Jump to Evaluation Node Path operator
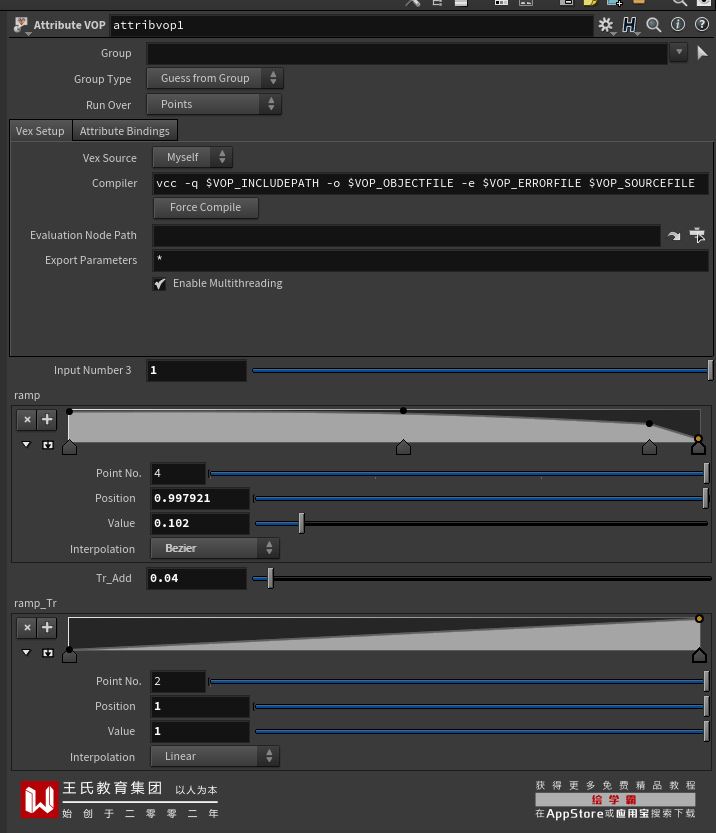 pos(674,235)
